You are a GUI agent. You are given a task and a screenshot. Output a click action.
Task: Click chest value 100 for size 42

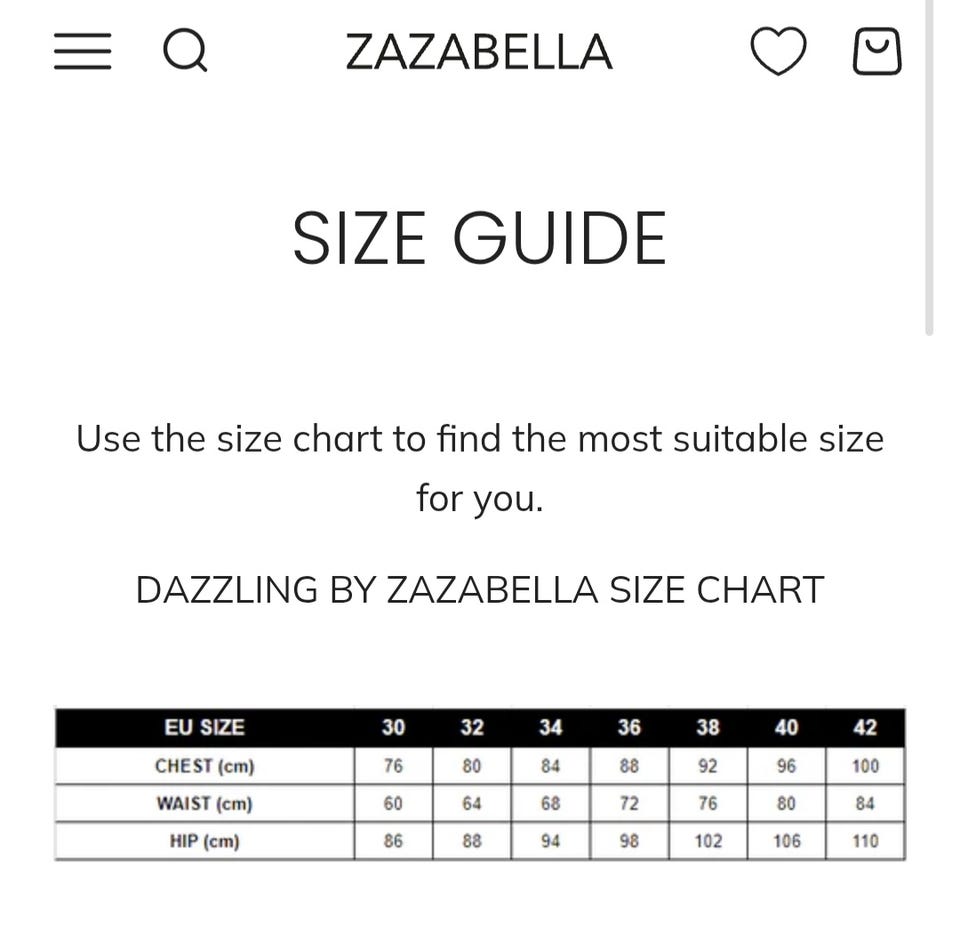[x=865, y=766]
